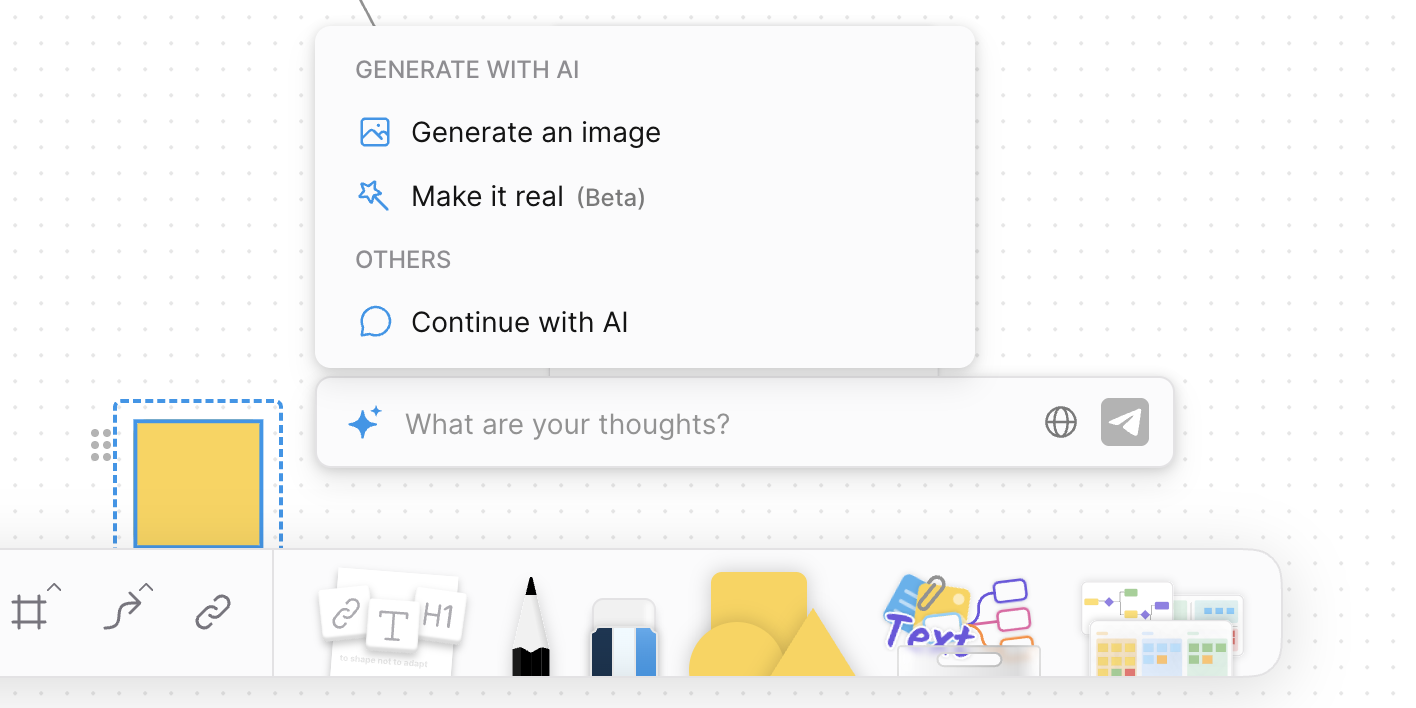Click the yellow square shape on canvas
The height and width of the screenshot is (708, 1416).
pos(198,483)
